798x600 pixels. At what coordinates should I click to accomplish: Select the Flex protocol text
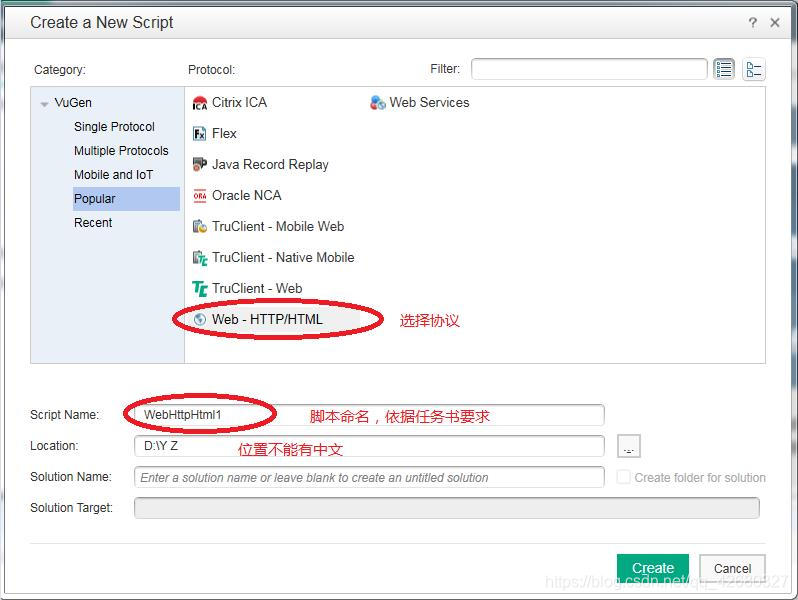(x=224, y=133)
